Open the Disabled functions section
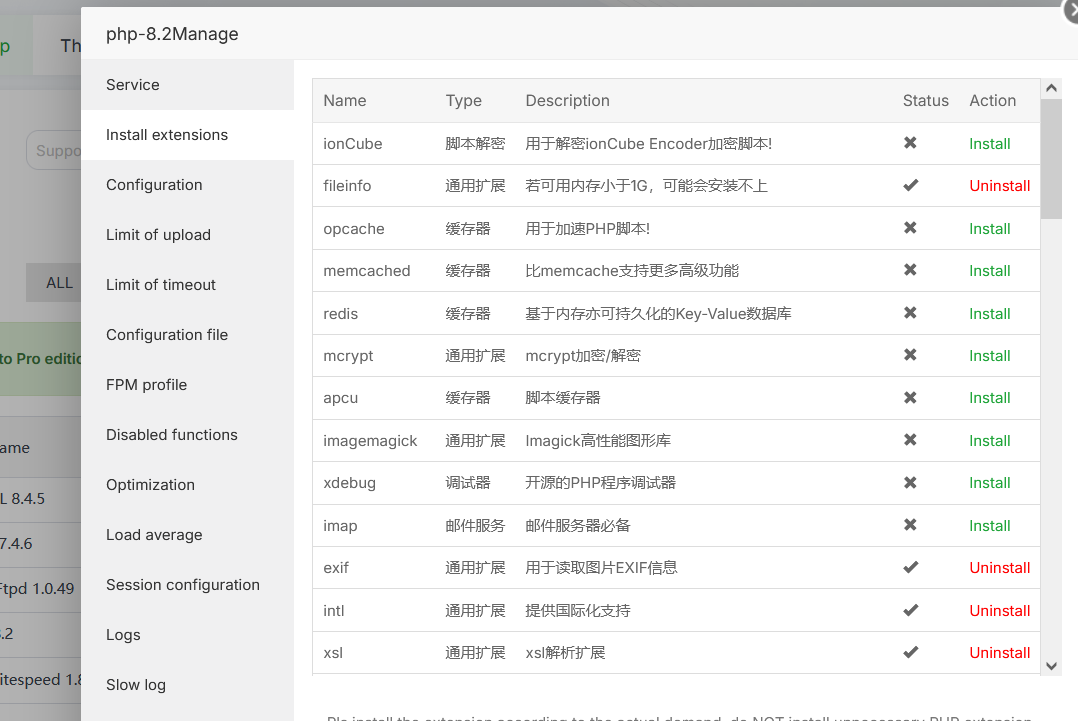 (172, 435)
